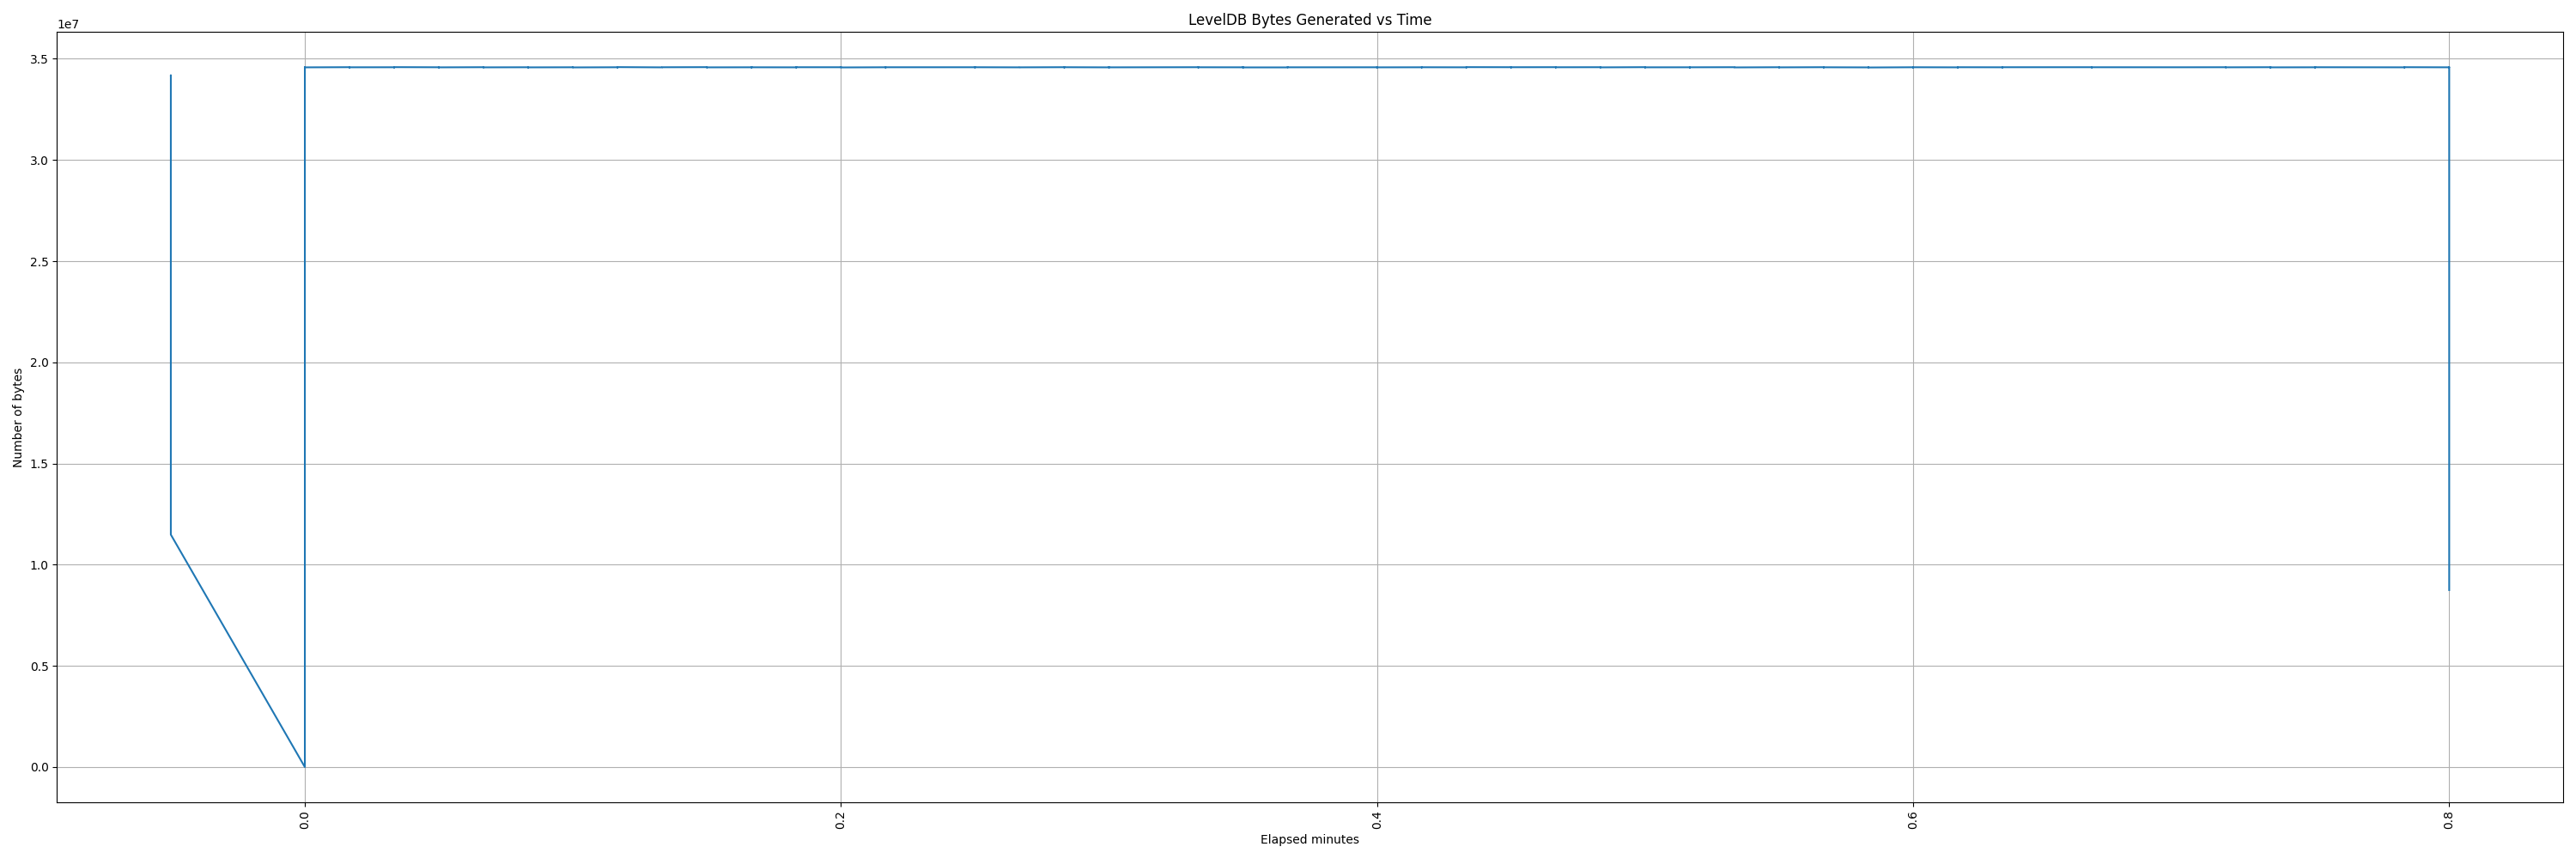This screenshot has height=859, width=2576.
Task: Click the 'Elapsed minutes' x-axis label
Action: coord(1309,840)
